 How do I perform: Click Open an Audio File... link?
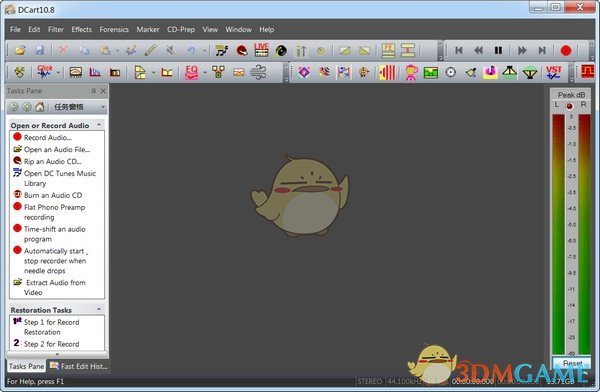pyautogui.click(x=57, y=149)
